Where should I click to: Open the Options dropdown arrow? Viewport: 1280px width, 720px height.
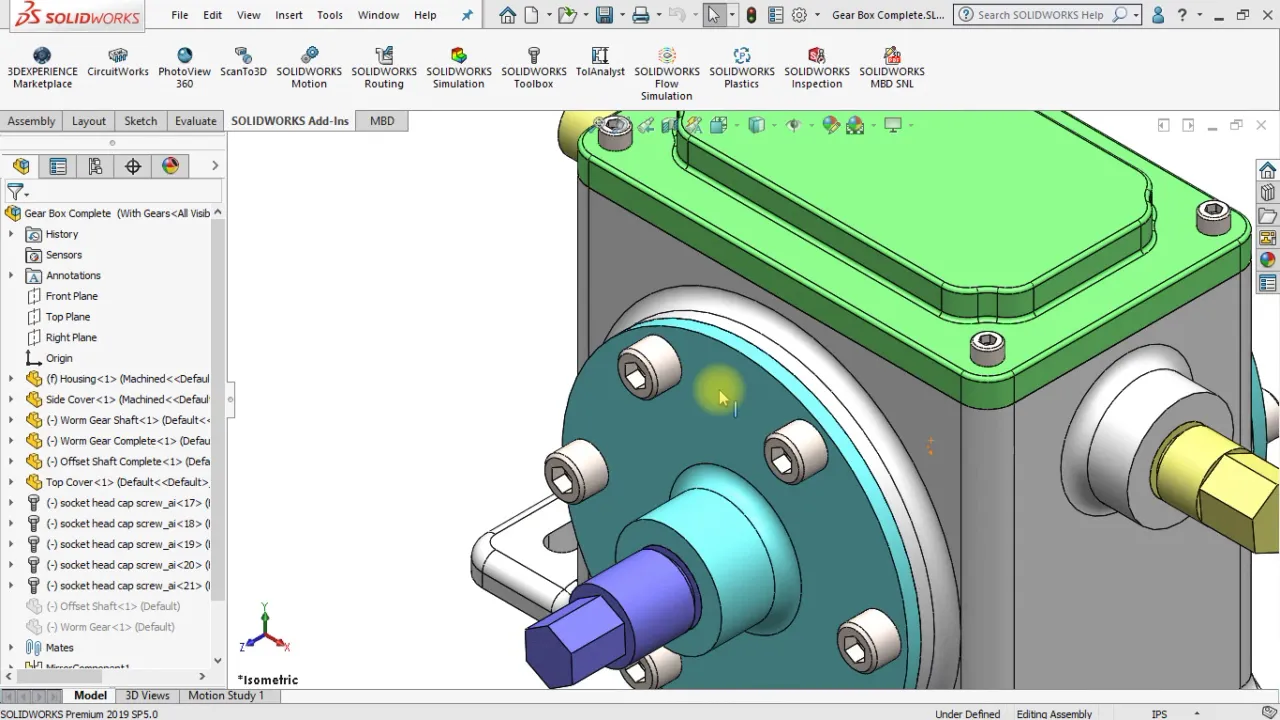tap(817, 15)
